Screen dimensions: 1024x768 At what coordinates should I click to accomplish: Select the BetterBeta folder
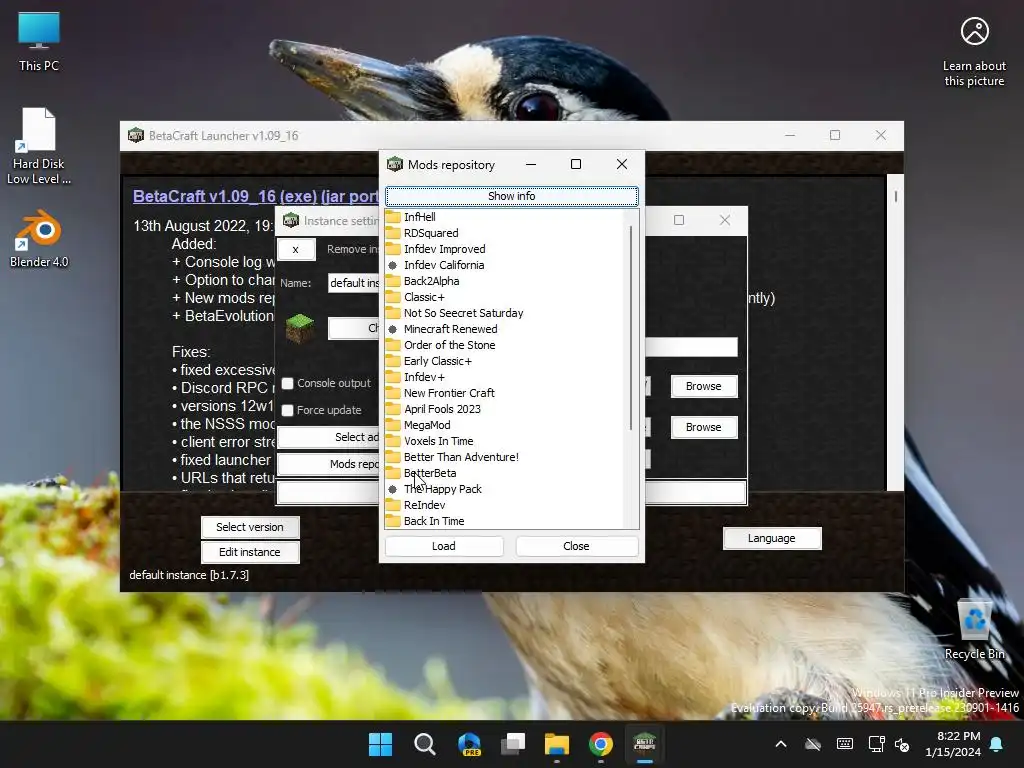click(x=430, y=473)
